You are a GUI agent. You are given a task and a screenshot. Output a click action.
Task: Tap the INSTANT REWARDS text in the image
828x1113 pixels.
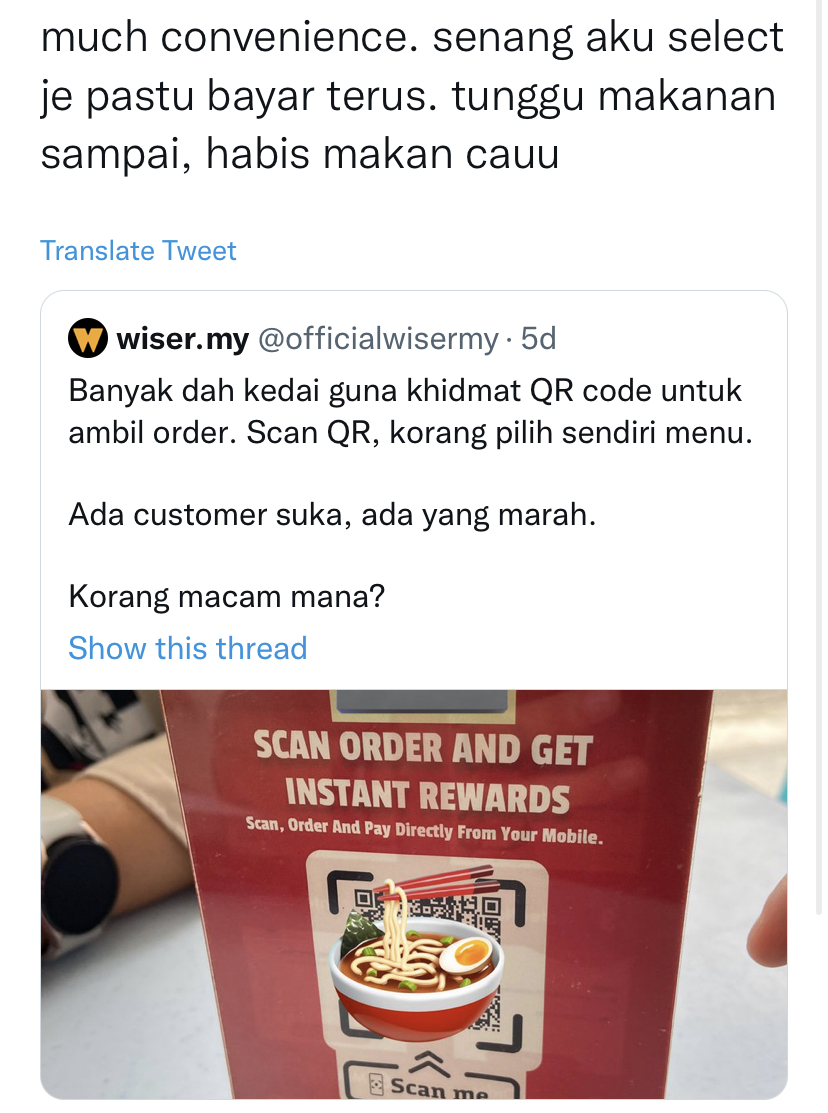pyautogui.click(x=427, y=796)
